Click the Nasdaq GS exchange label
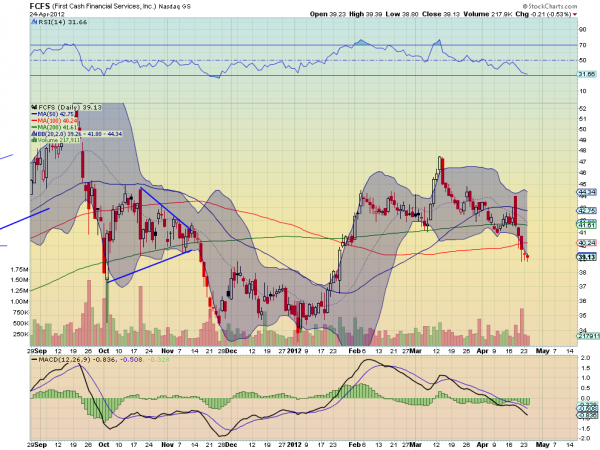Viewport: 600px width, 450px height. (x=174, y=7)
